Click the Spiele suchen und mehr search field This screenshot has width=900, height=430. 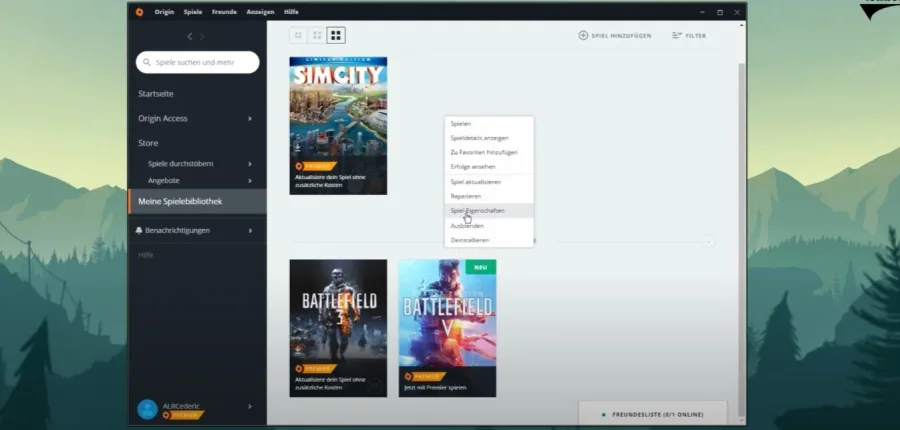click(x=197, y=62)
